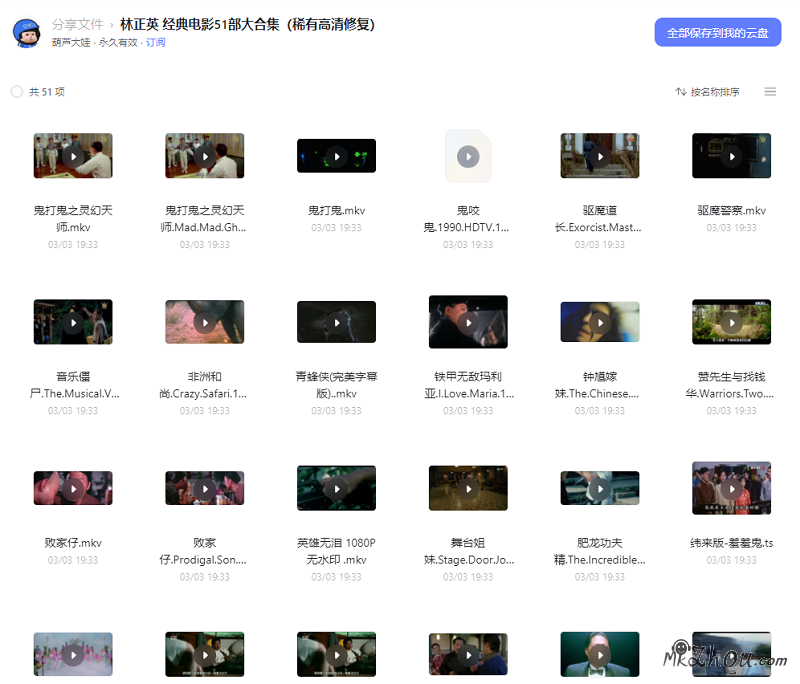Image resolution: width=800 pixels, height=684 pixels.
Task: Click the 订阅 subscribe link
Action: pos(155,43)
